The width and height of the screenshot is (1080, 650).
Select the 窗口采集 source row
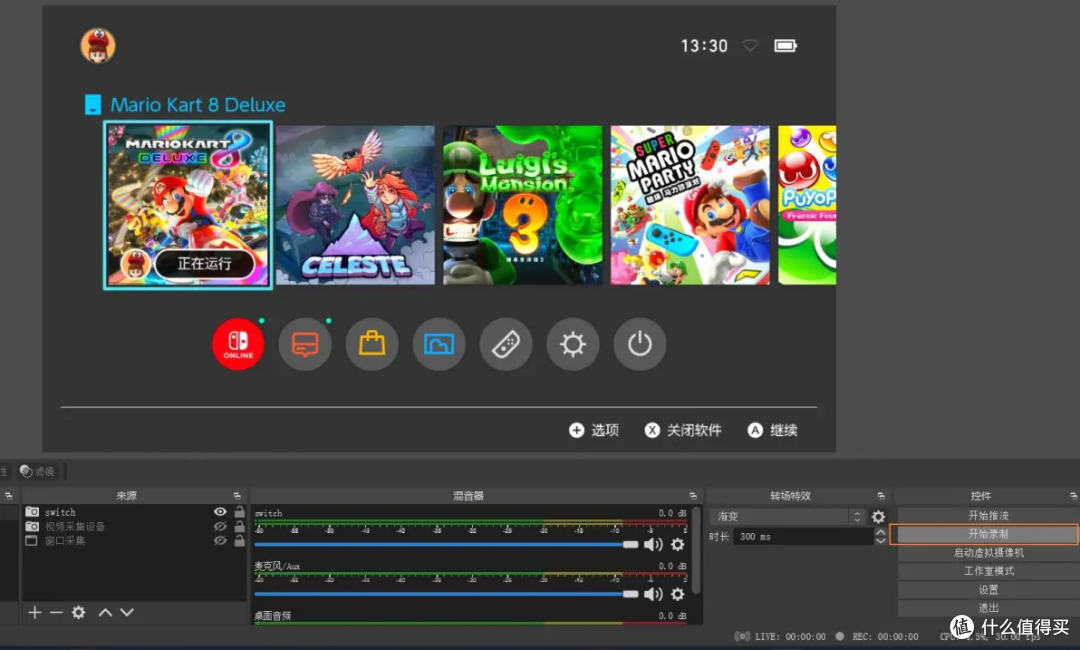click(134, 541)
